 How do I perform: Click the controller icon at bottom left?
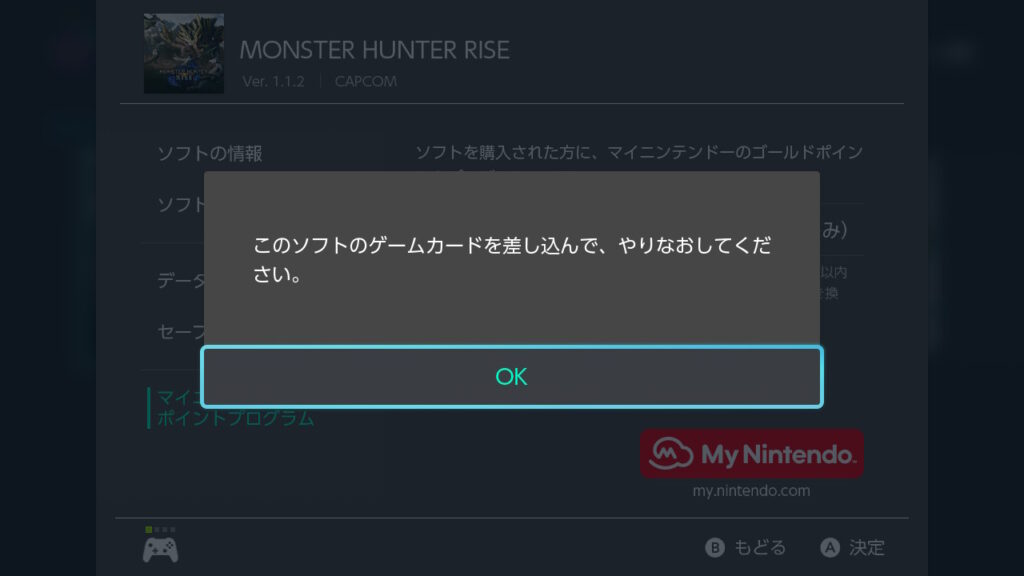[161, 549]
